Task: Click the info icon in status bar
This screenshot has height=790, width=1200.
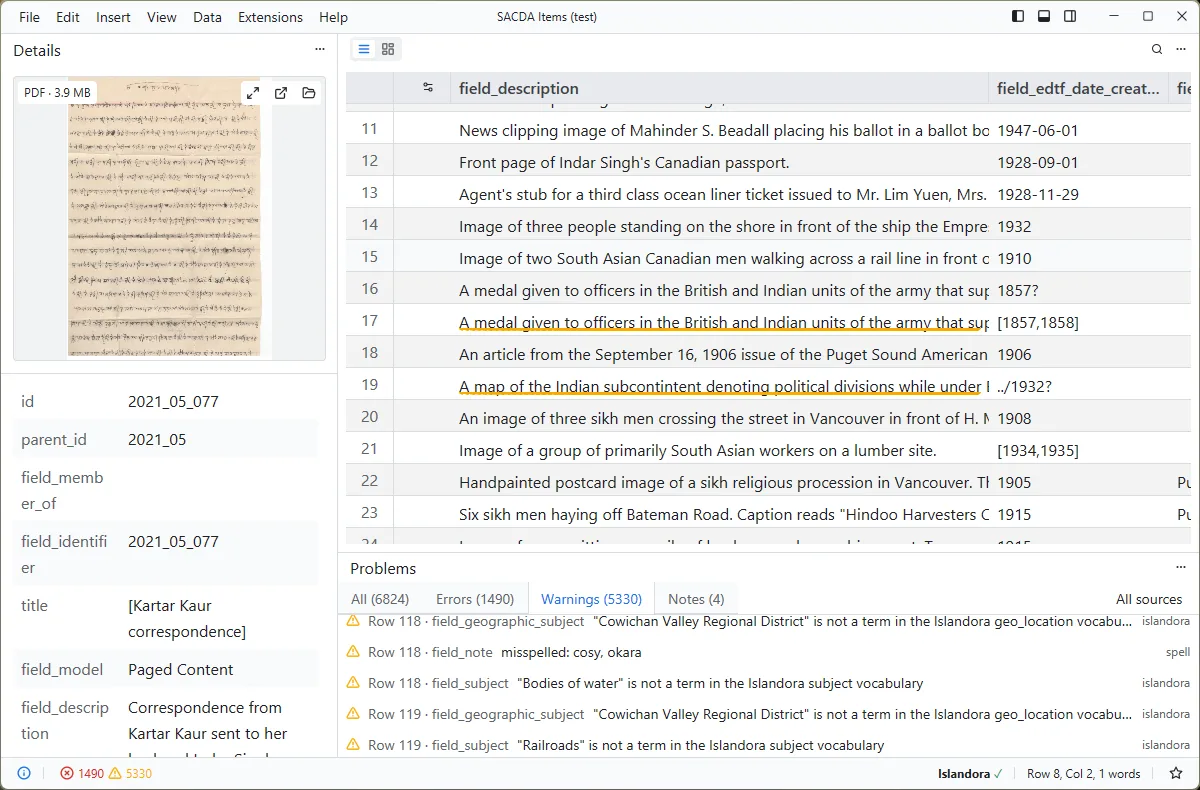Action: 24,773
